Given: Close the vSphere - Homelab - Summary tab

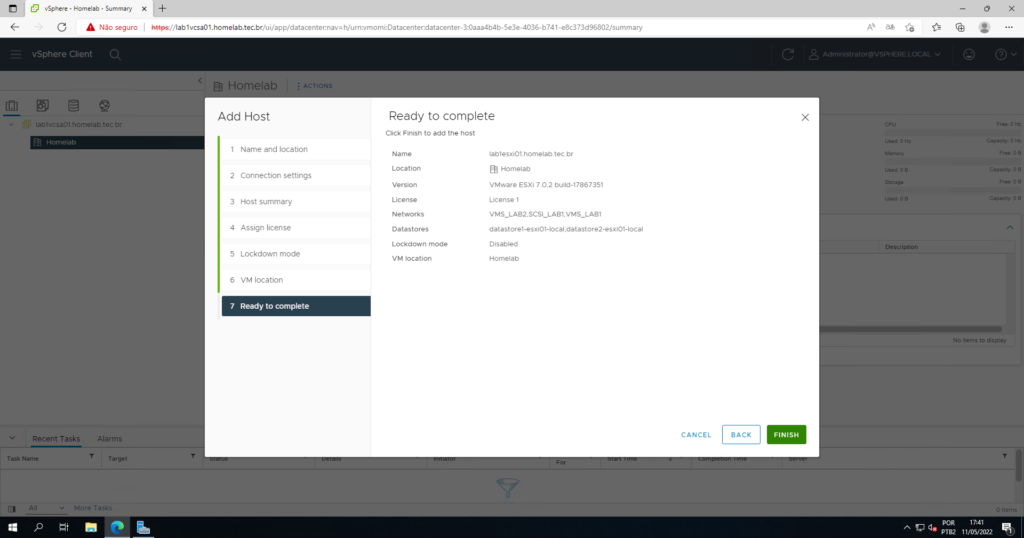Looking at the screenshot, I should tap(144, 8).
